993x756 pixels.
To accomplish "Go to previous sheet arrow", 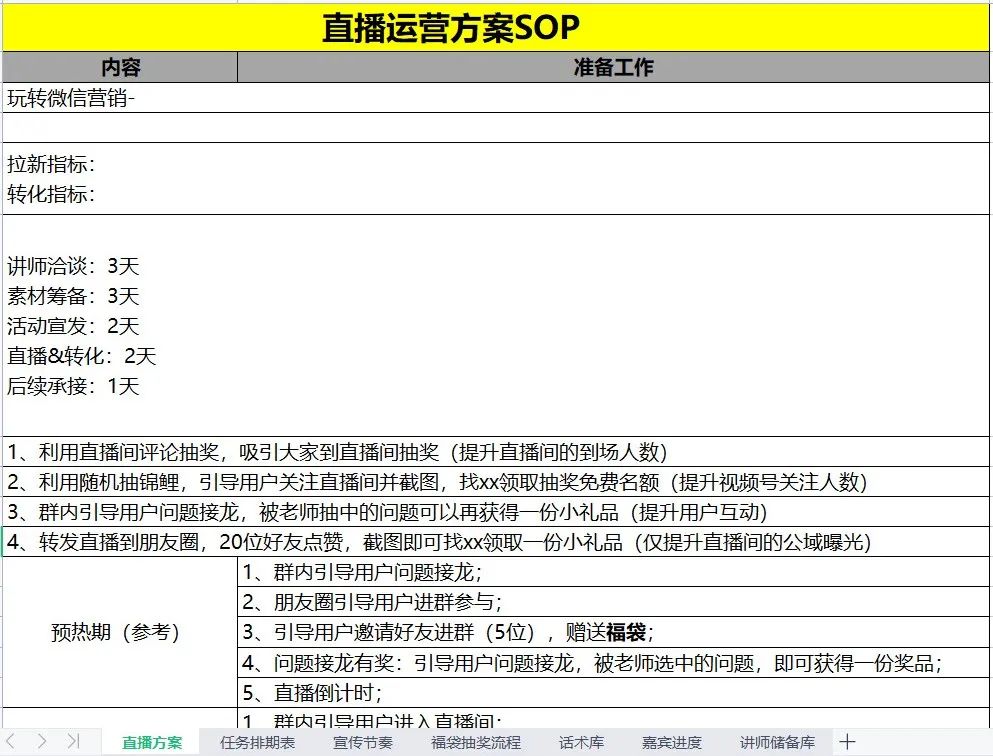I will (x=11, y=741).
